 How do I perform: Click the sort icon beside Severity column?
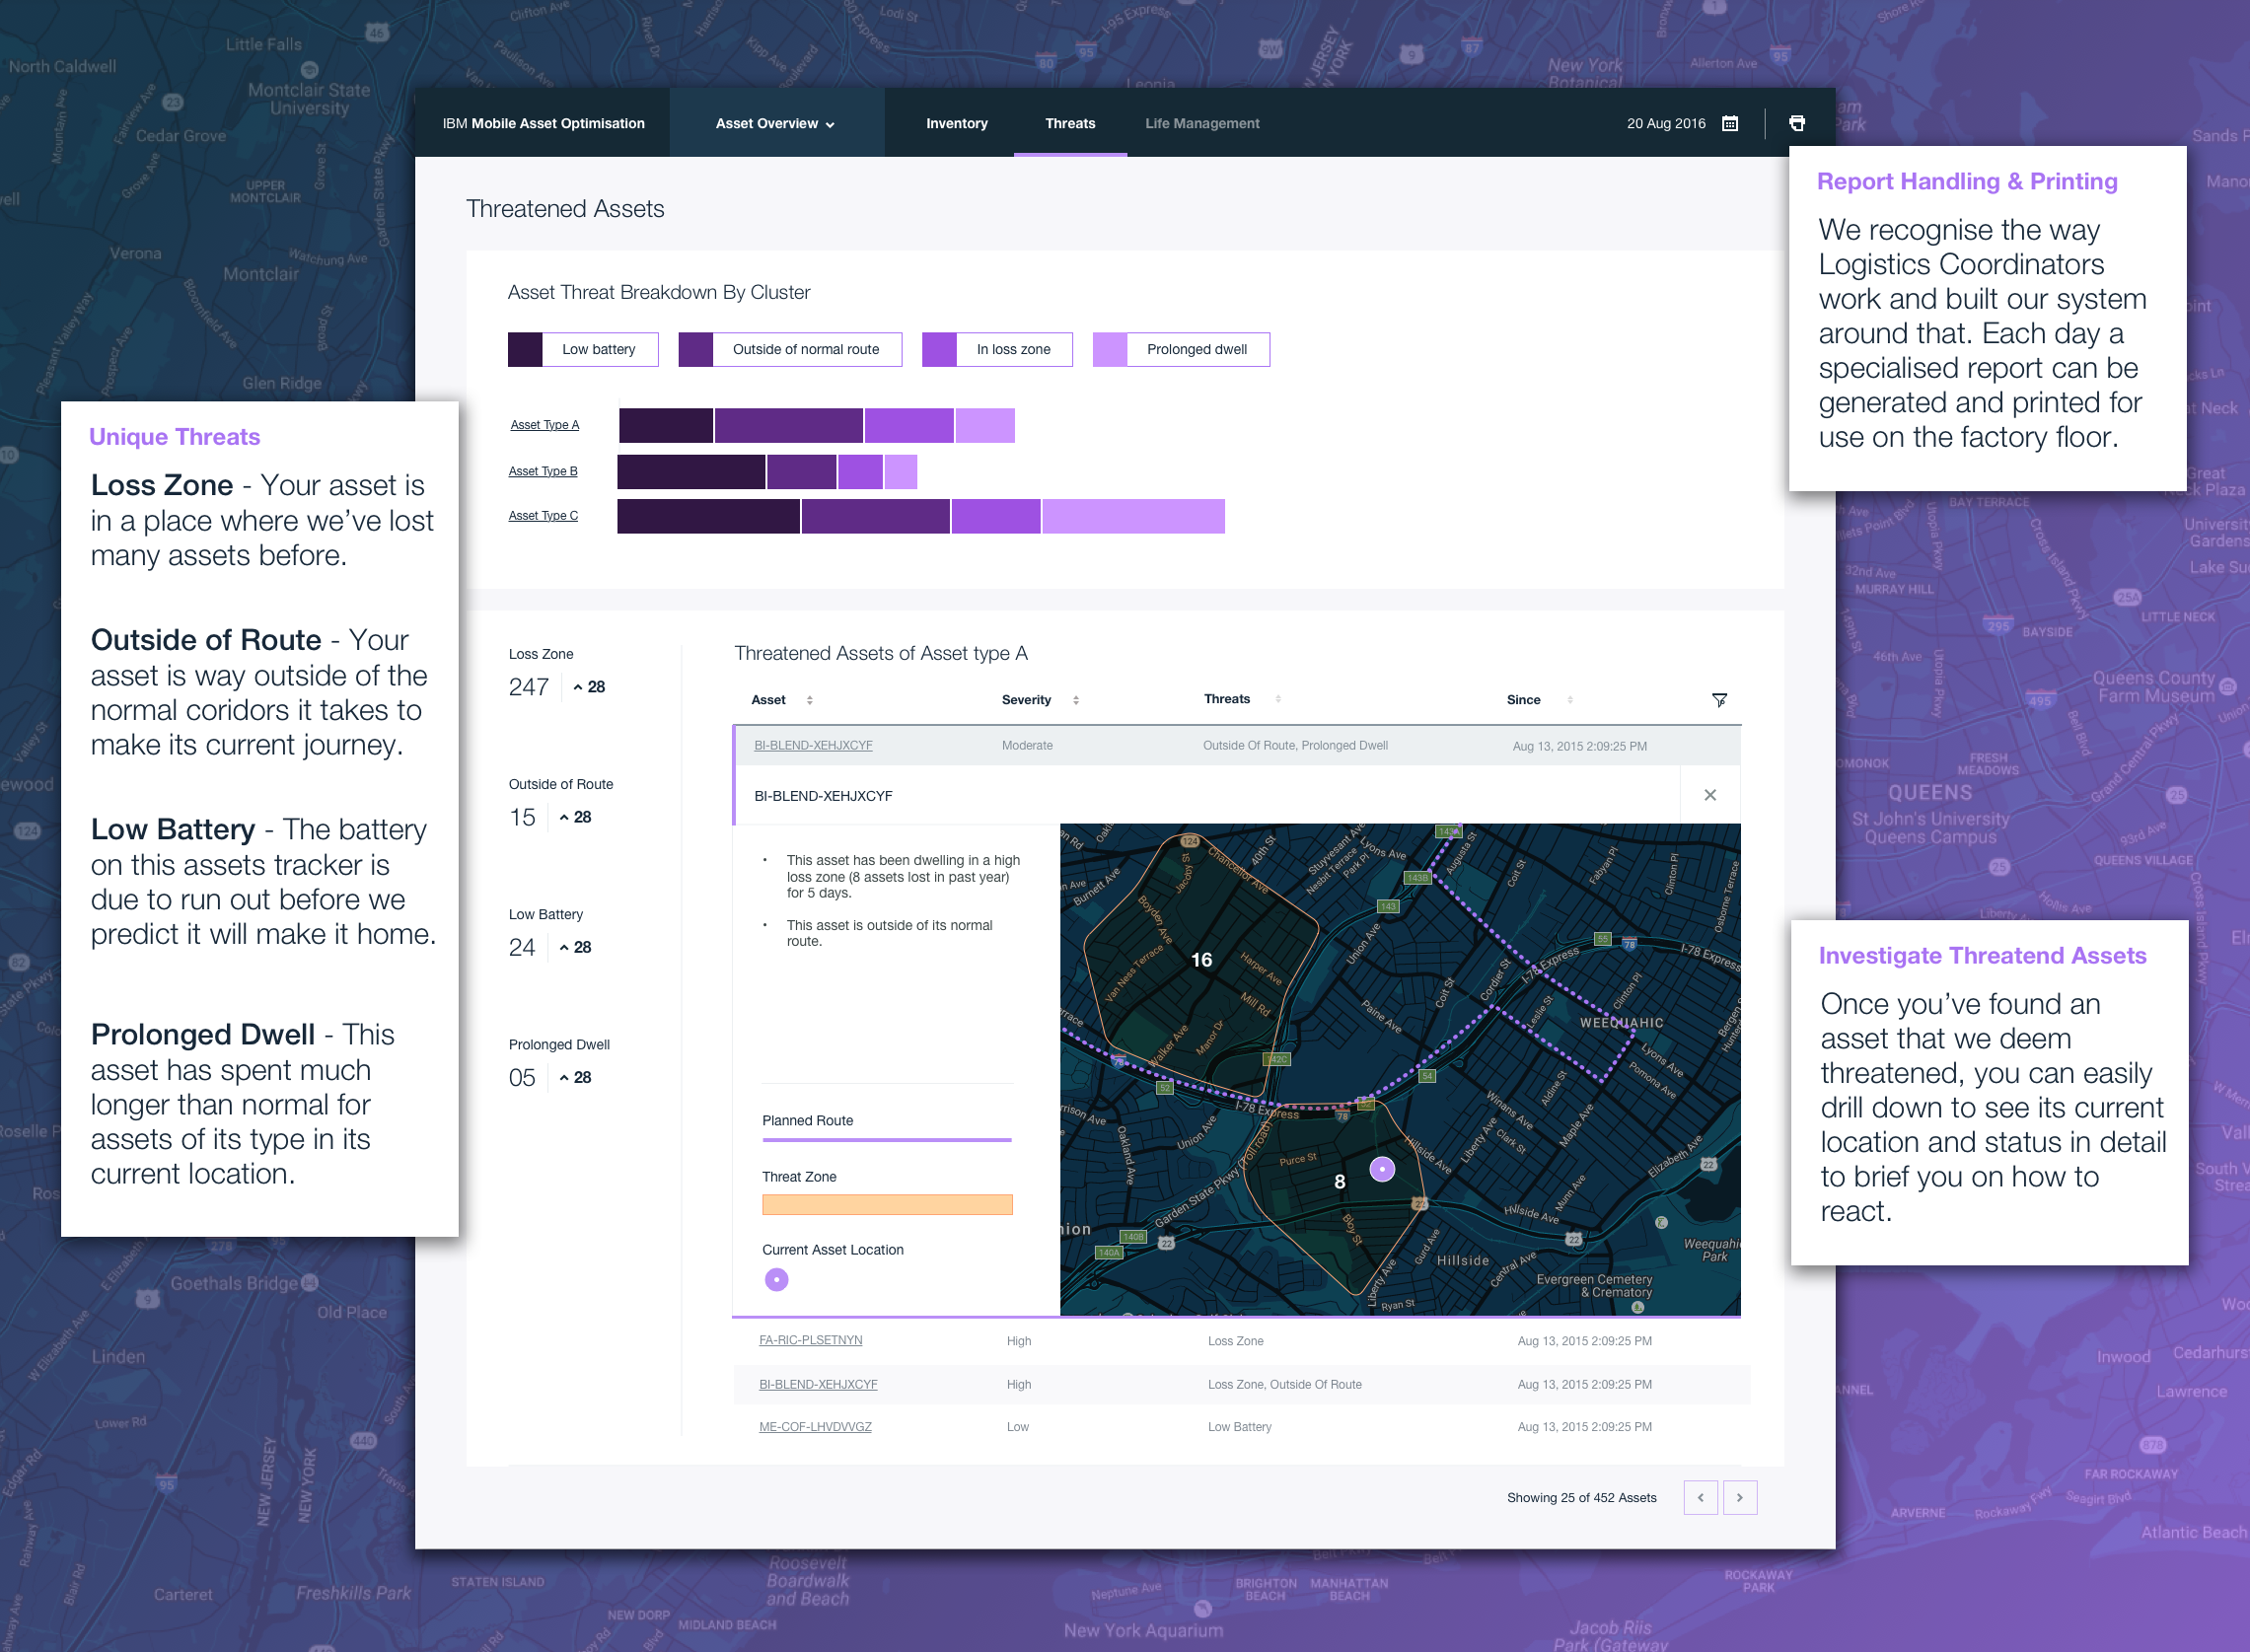[x=1076, y=700]
